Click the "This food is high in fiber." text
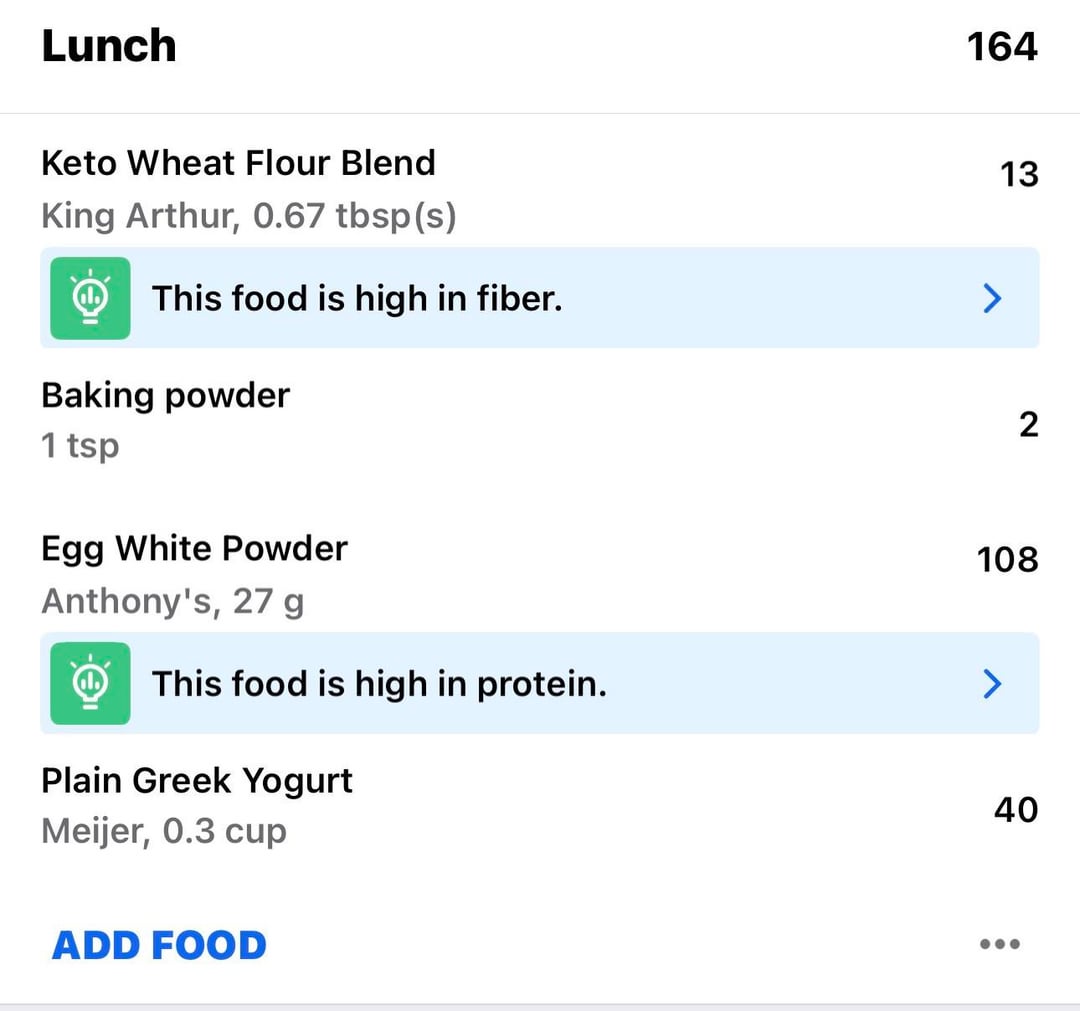 click(x=357, y=298)
